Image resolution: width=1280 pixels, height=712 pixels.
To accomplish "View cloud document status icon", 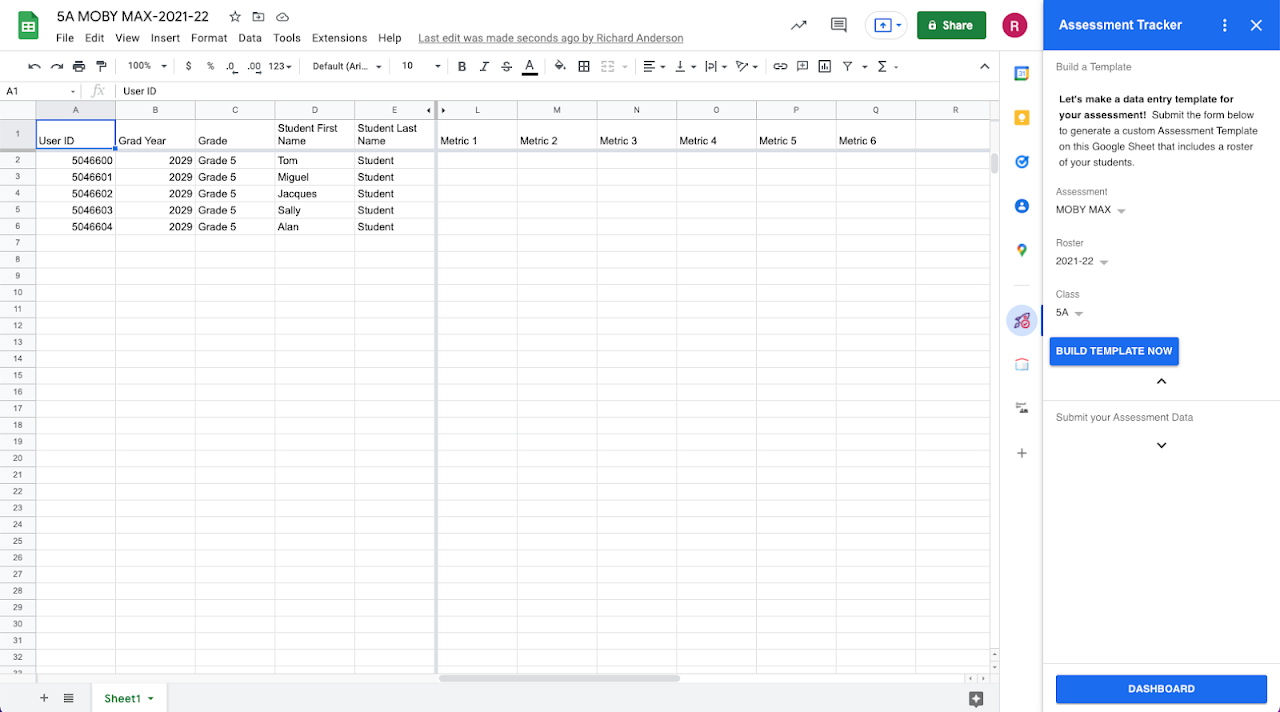I will [x=283, y=17].
